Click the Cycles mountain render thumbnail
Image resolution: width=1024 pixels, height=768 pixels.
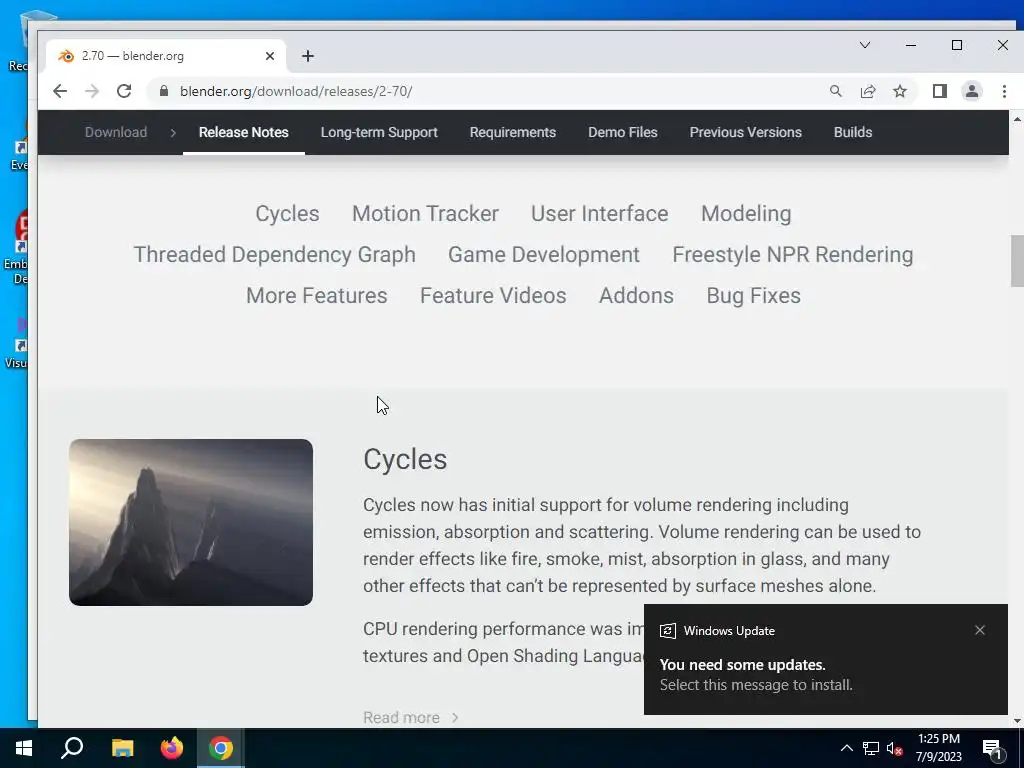coord(191,522)
